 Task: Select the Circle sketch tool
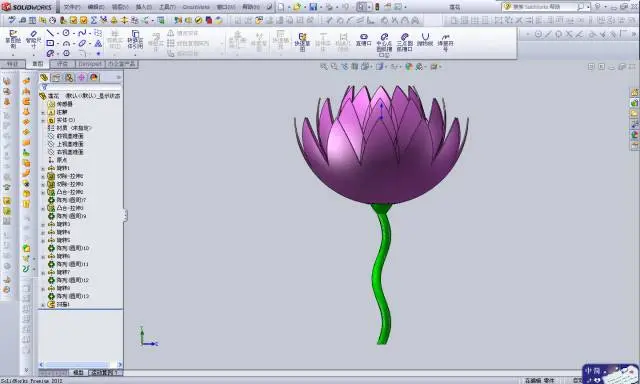(x=66, y=33)
